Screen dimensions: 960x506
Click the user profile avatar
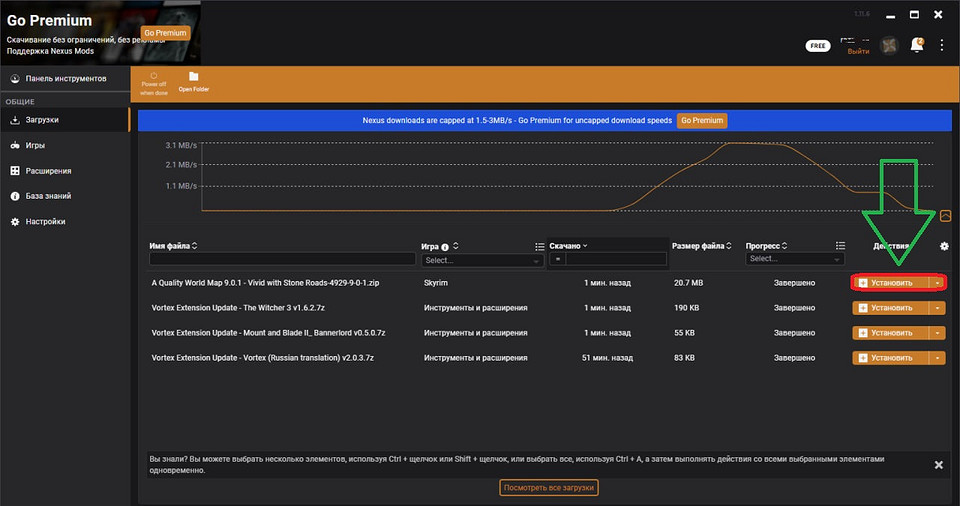tap(888, 45)
